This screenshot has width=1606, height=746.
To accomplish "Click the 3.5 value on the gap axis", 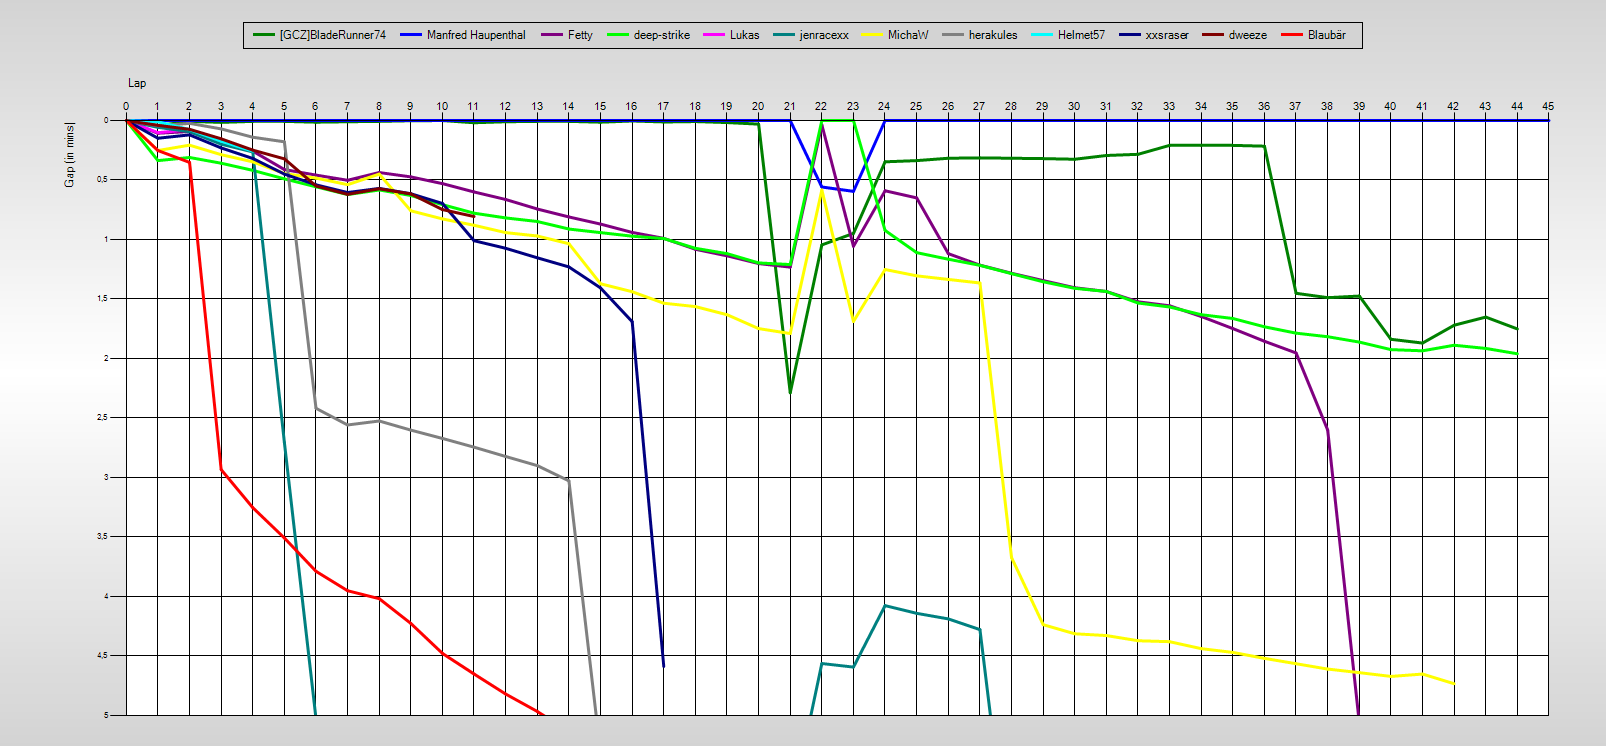I will click(x=103, y=537).
